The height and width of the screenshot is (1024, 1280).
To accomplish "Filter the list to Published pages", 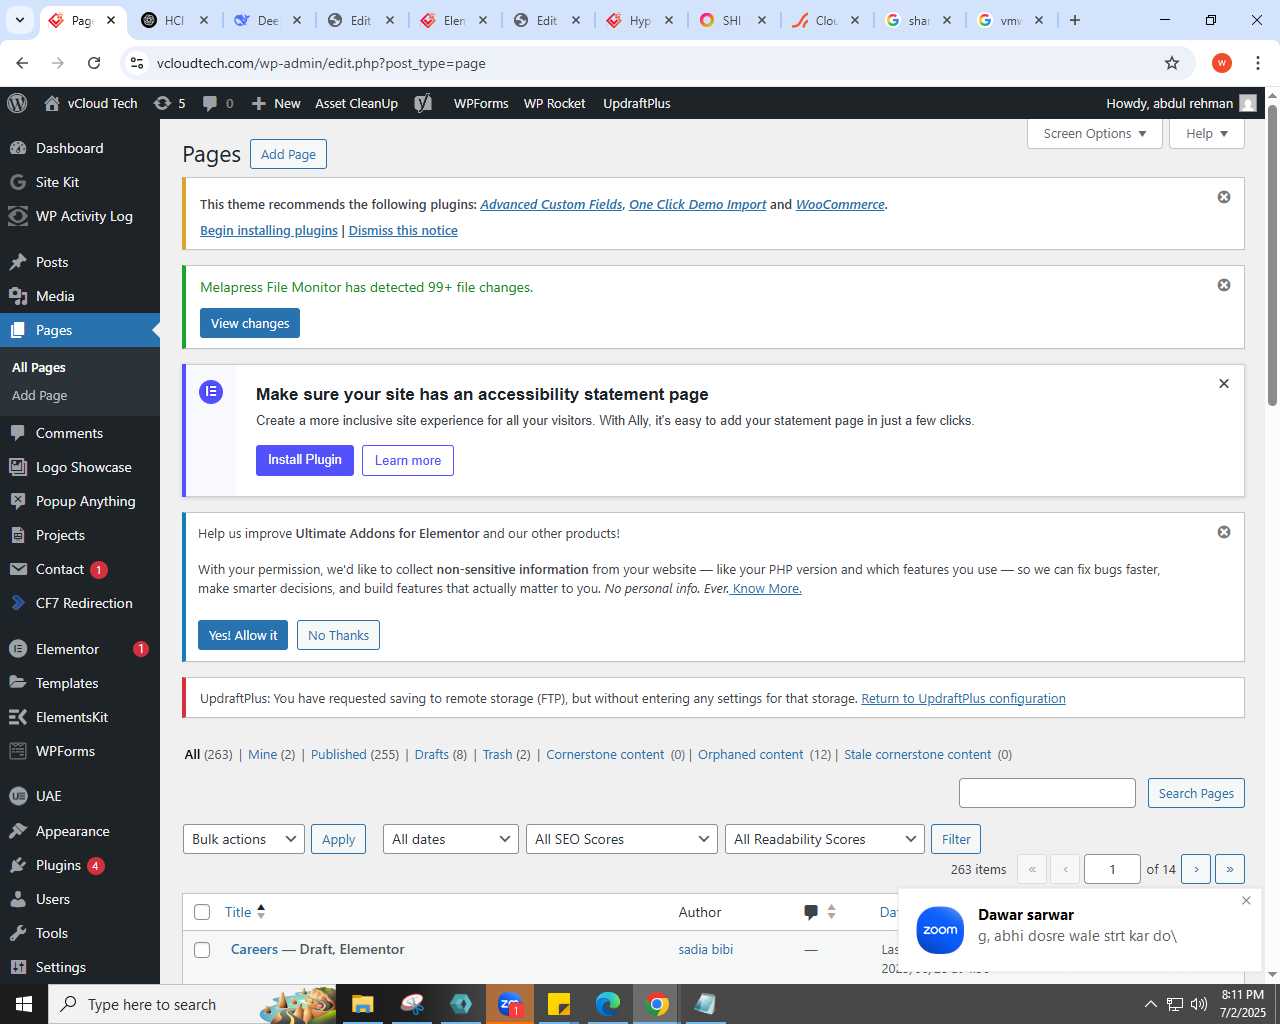I will 339,754.
